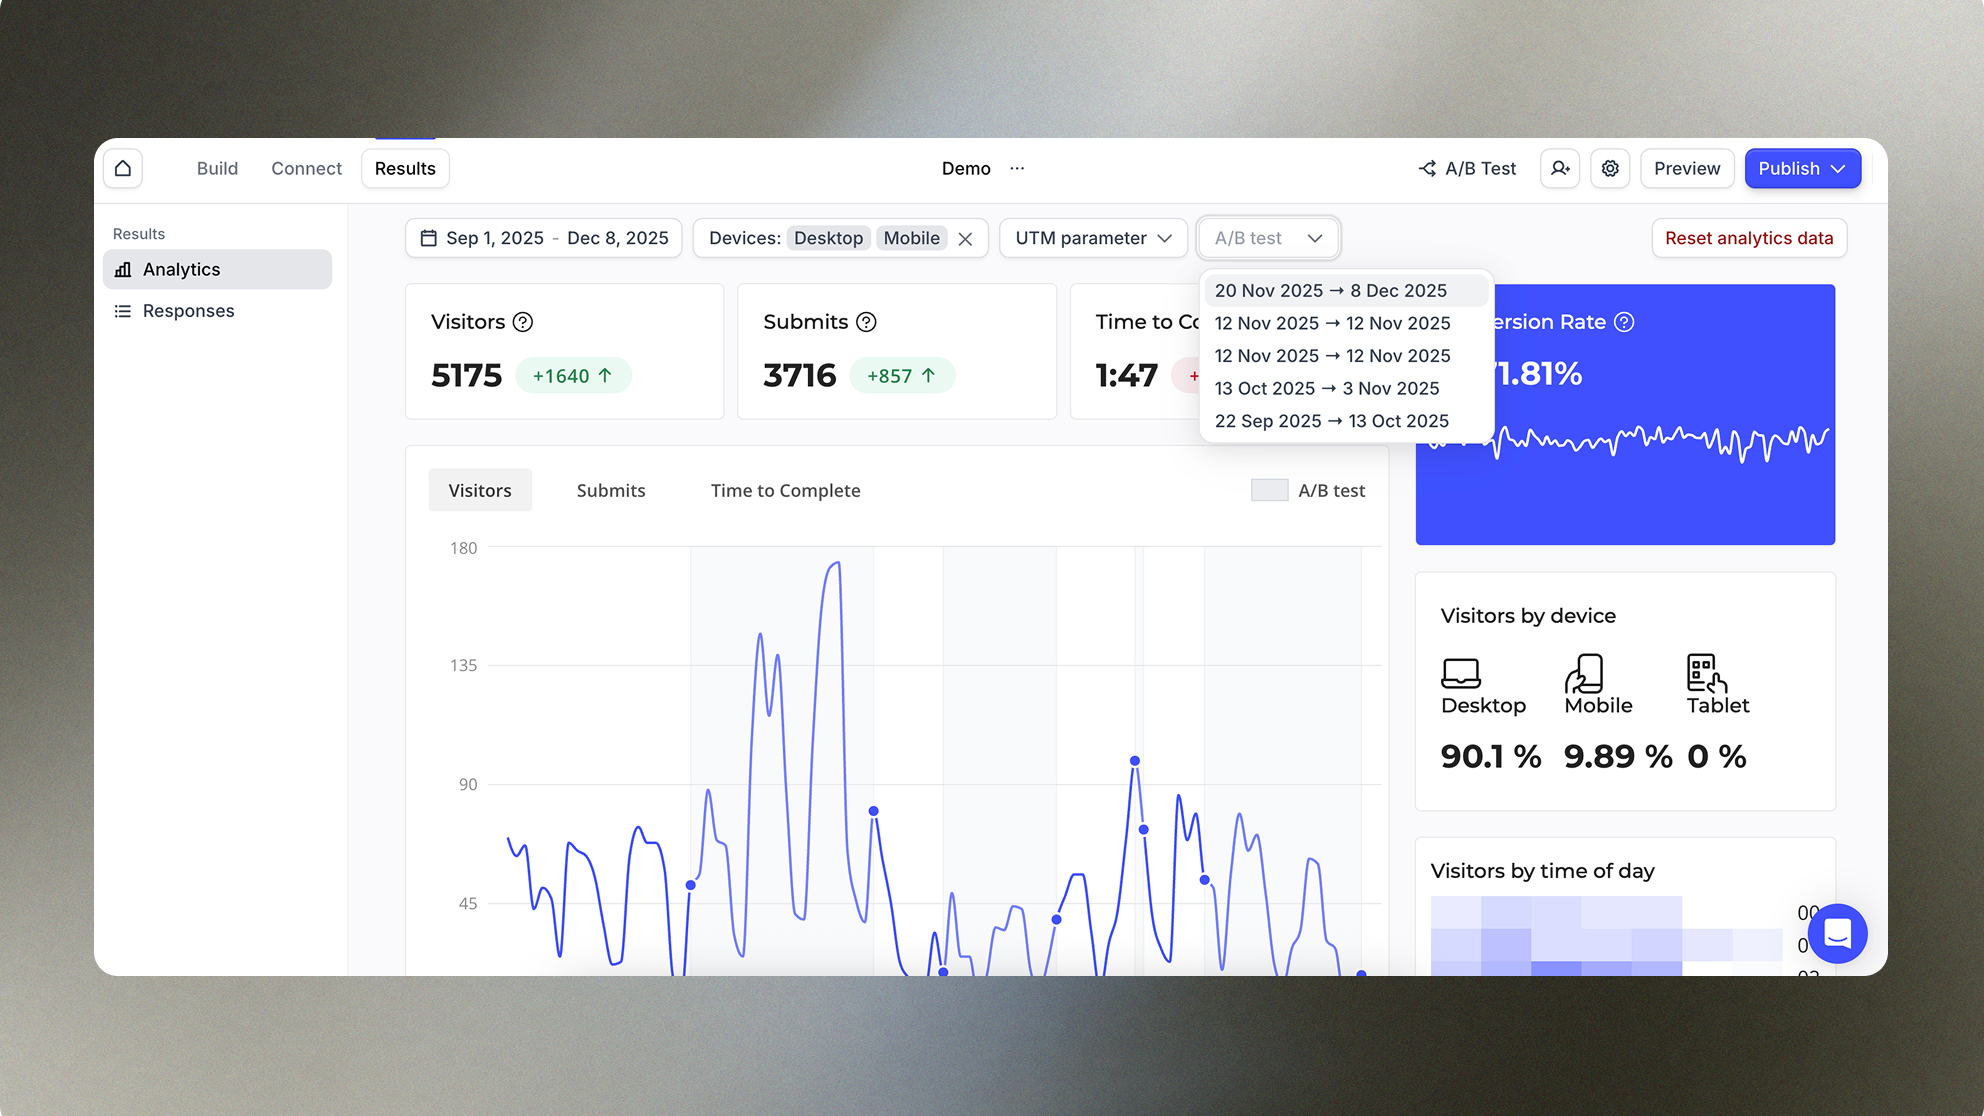Switch to the Submits chart tab
This screenshot has width=1984, height=1116.
click(610, 490)
